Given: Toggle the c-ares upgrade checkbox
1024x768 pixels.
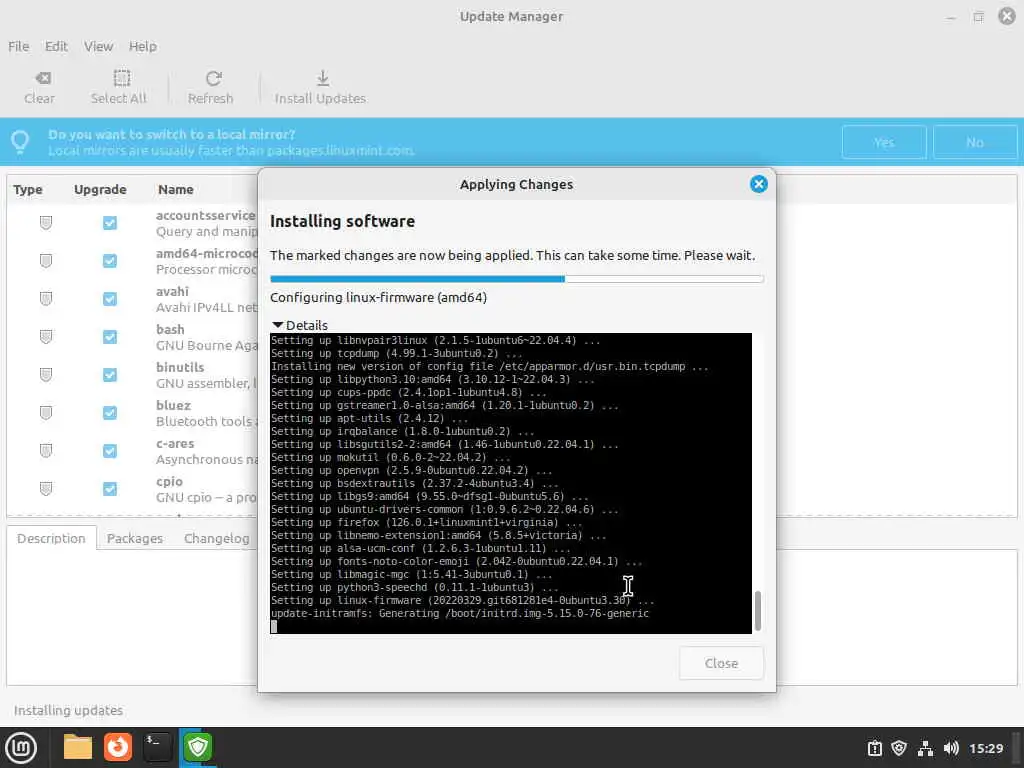Looking at the screenshot, I should coord(110,451).
